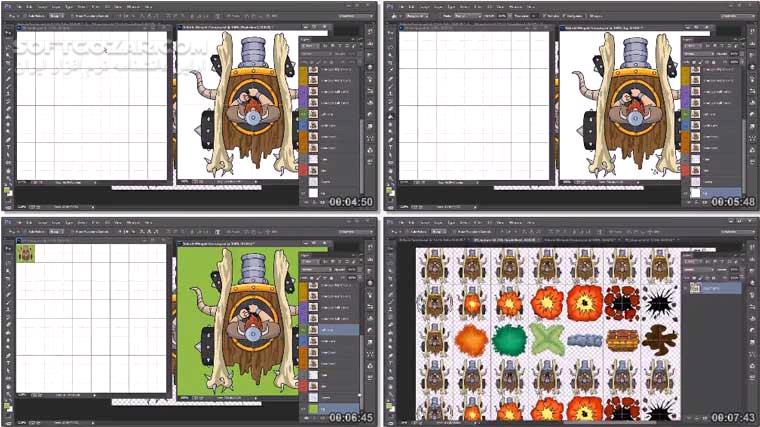Toggle All Layers checkbox in the 00:05:48 frame
This screenshot has height=427, width=760.
[x=587, y=16]
